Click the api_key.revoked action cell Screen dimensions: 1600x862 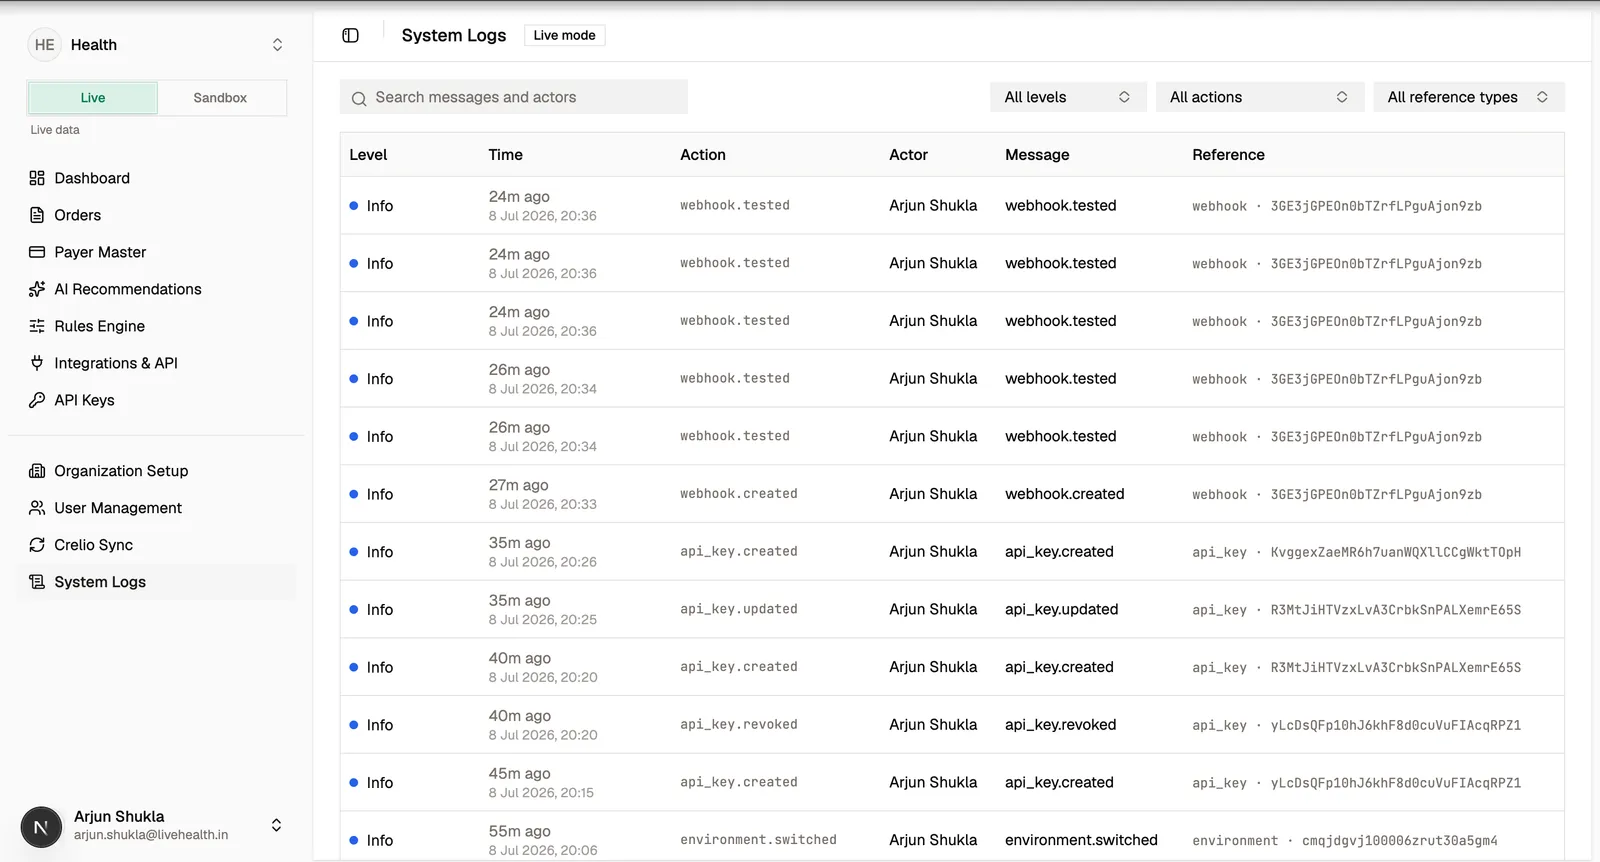click(x=739, y=725)
